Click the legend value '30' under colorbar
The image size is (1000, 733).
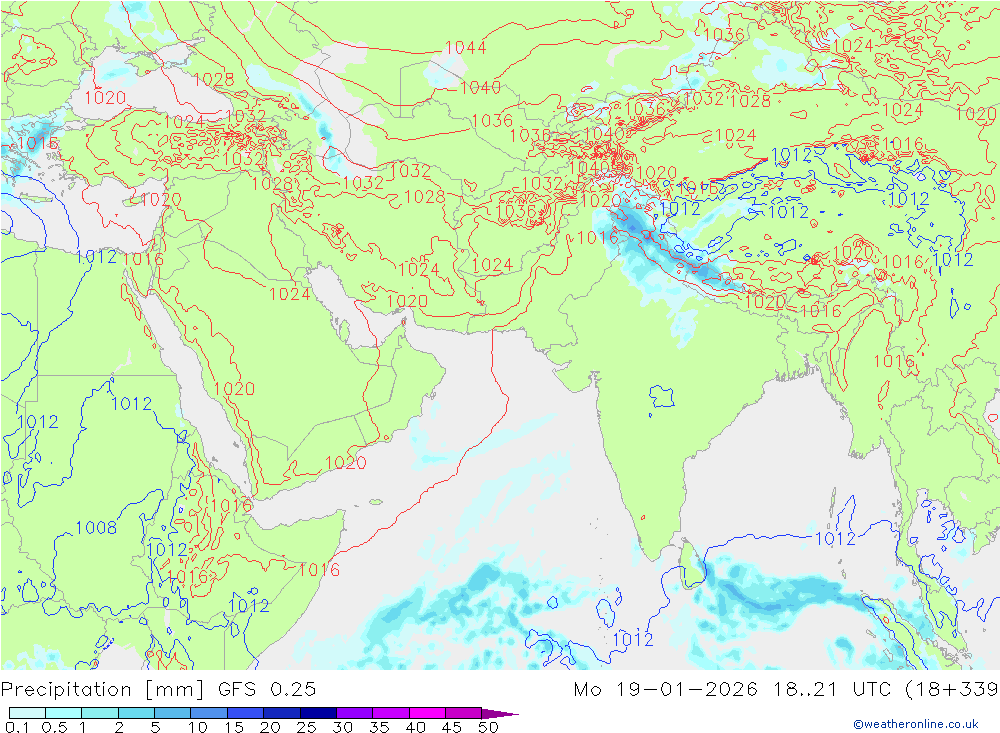click(x=343, y=727)
